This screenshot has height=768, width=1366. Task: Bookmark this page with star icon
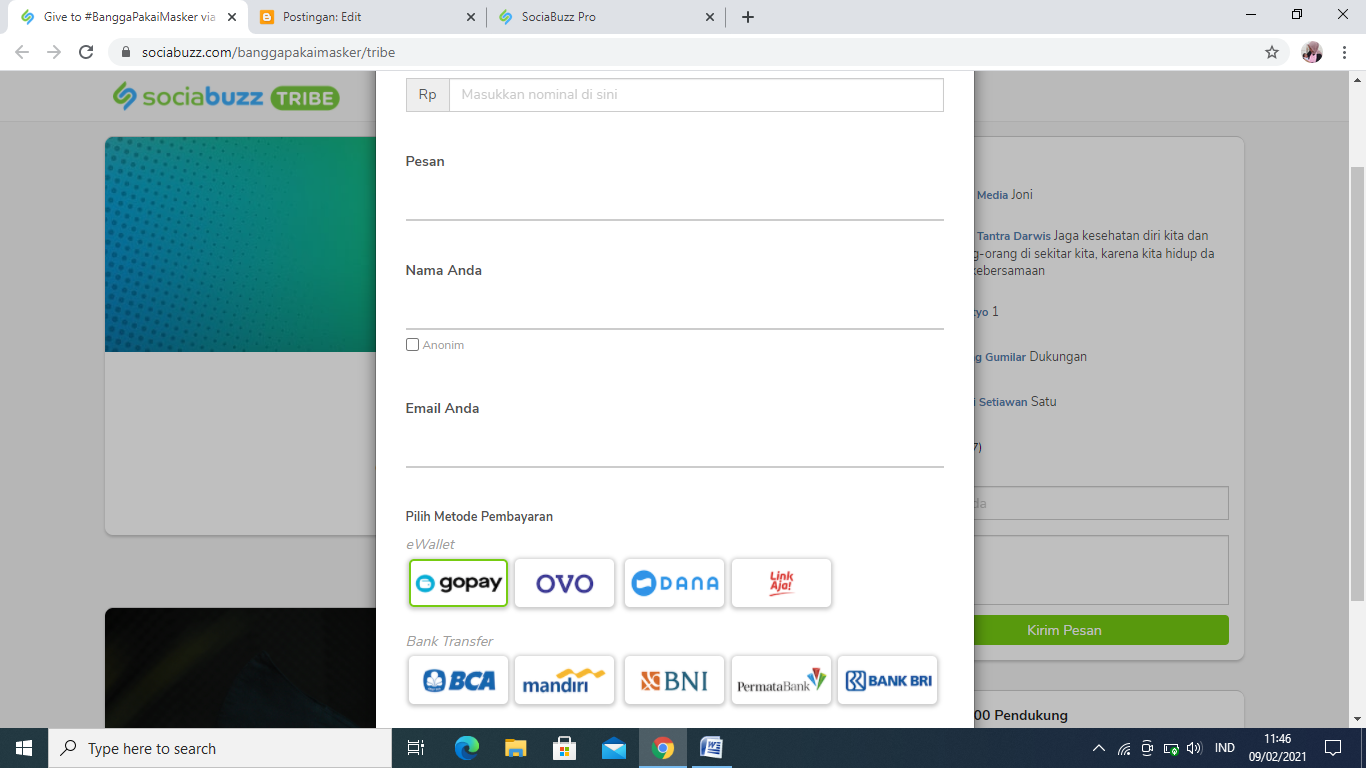tap(1272, 52)
